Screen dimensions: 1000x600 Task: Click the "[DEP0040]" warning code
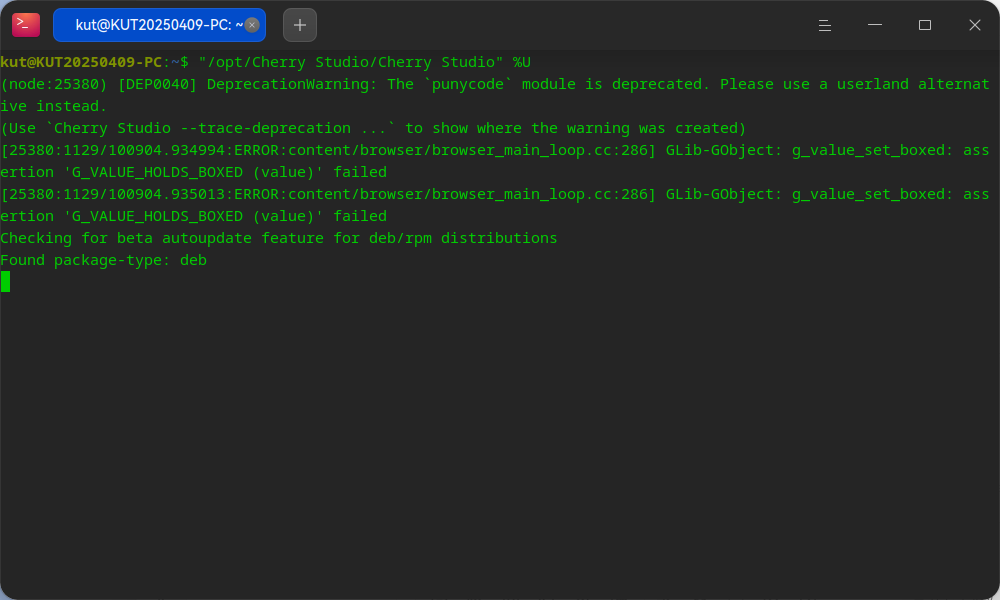coord(158,84)
